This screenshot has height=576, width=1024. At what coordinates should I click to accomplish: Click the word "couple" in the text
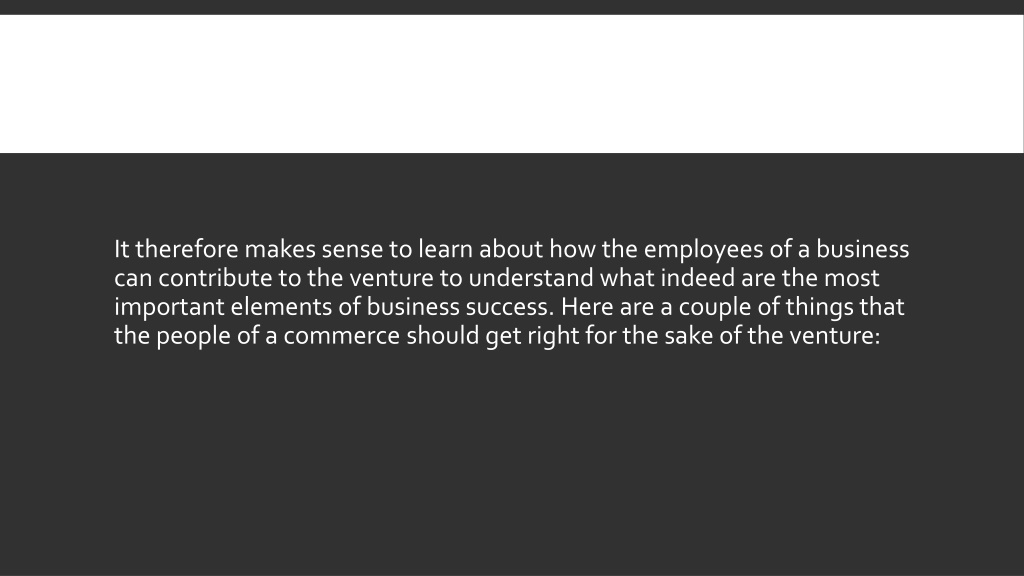point(715,308)
